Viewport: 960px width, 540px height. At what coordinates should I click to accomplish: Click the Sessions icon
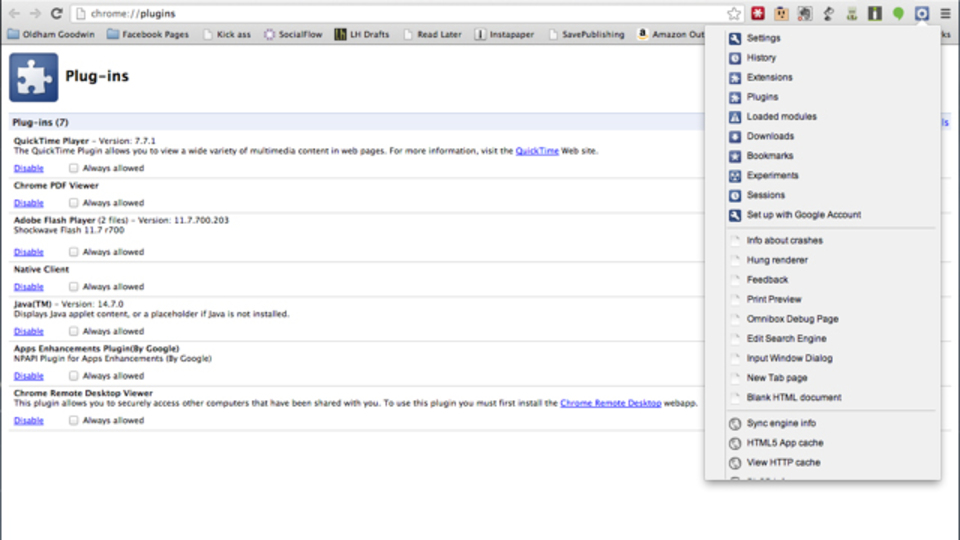735,195
